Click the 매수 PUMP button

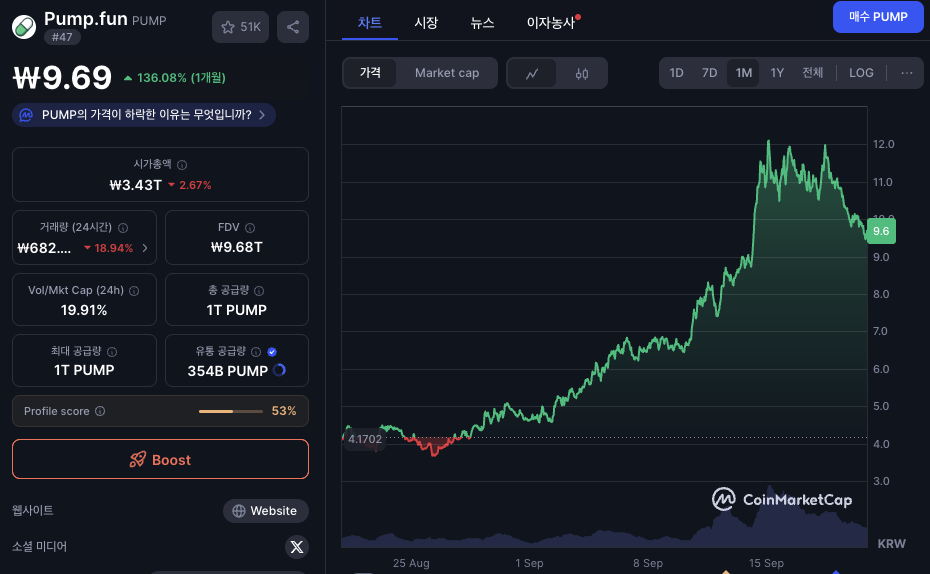point(877,17)
